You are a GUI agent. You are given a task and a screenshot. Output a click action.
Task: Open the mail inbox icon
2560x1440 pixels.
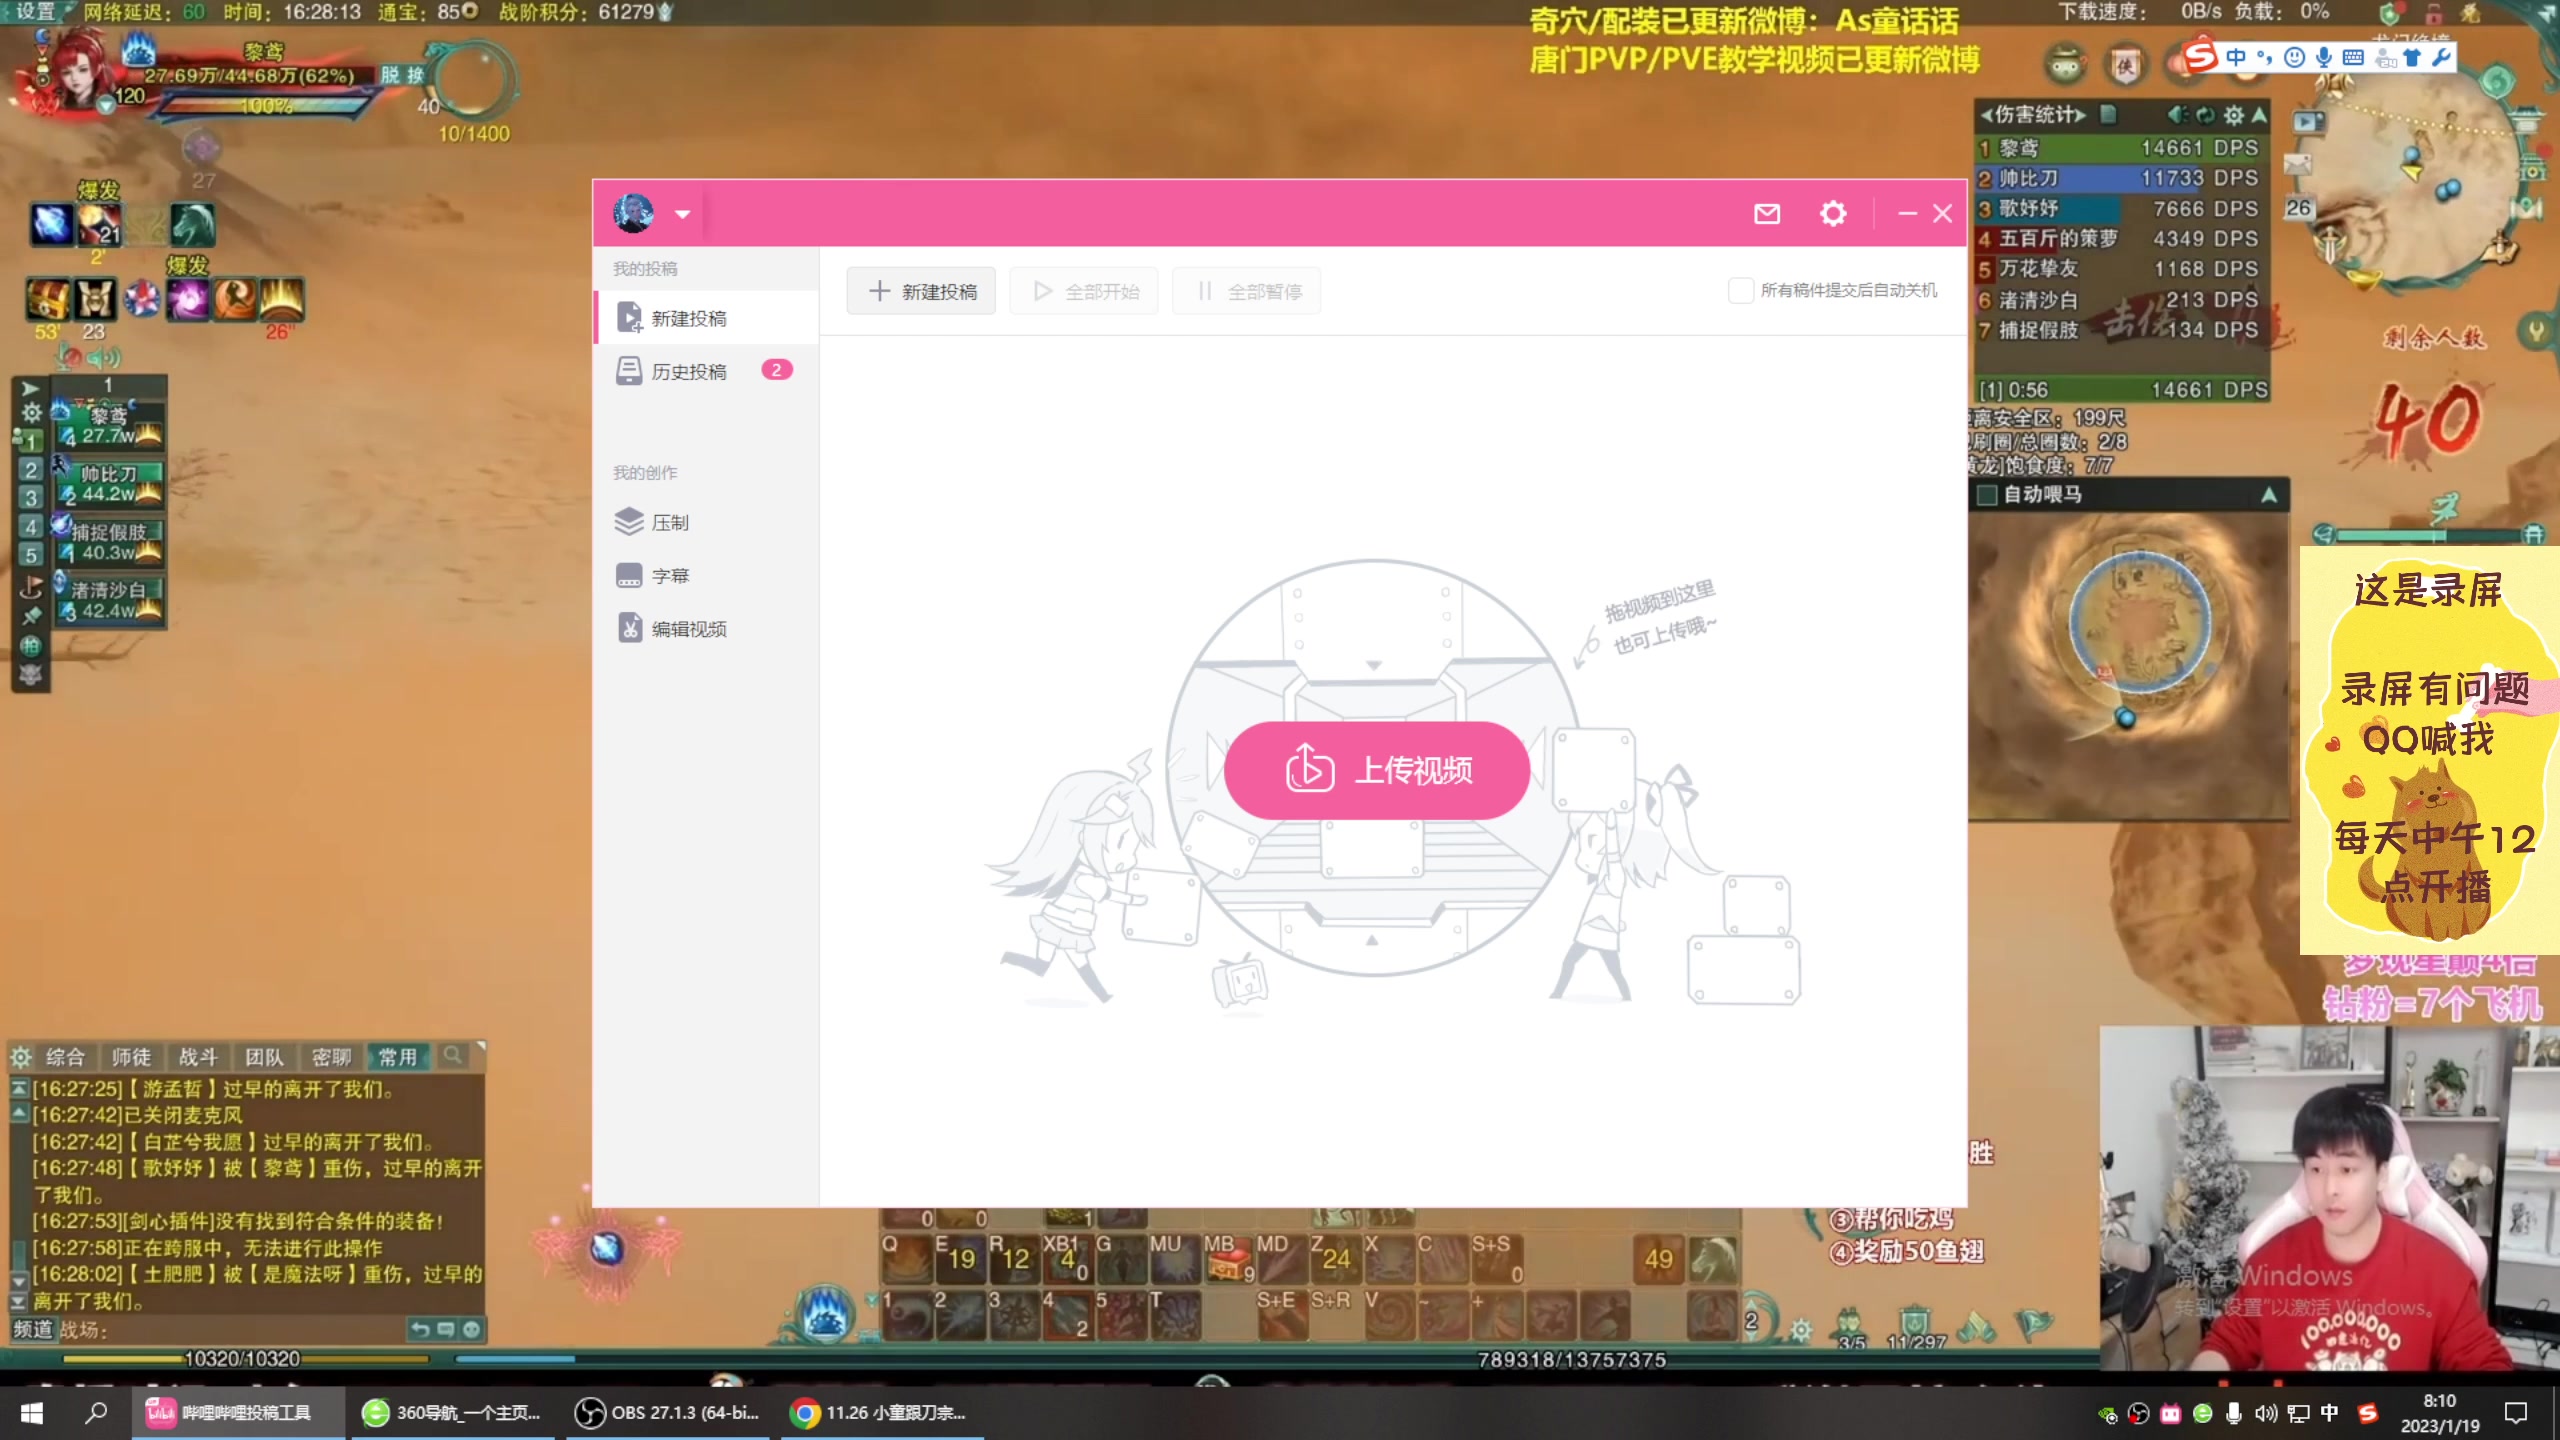1767,213
